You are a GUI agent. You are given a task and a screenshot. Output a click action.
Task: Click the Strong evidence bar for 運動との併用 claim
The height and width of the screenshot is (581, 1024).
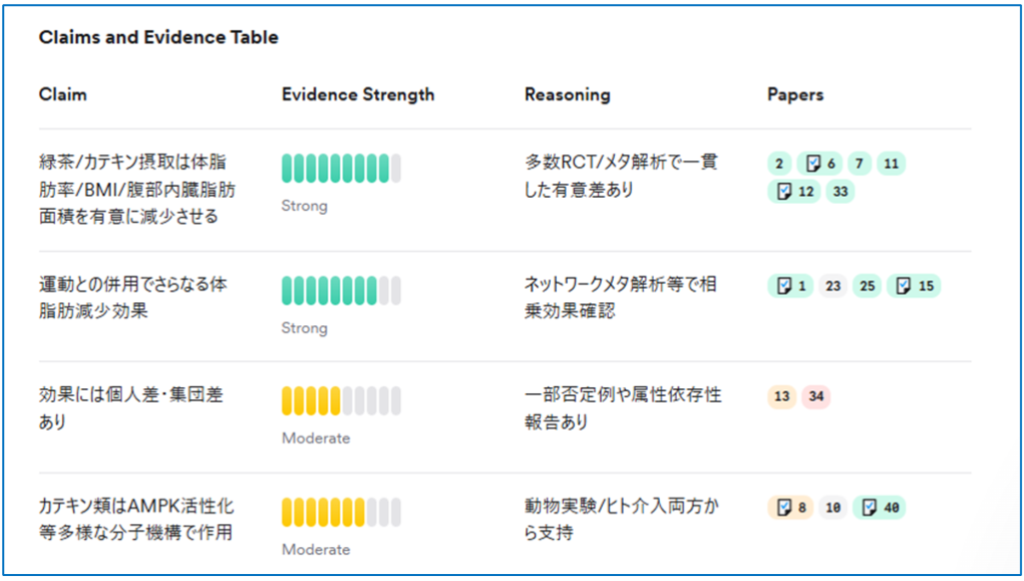point(341,290)
